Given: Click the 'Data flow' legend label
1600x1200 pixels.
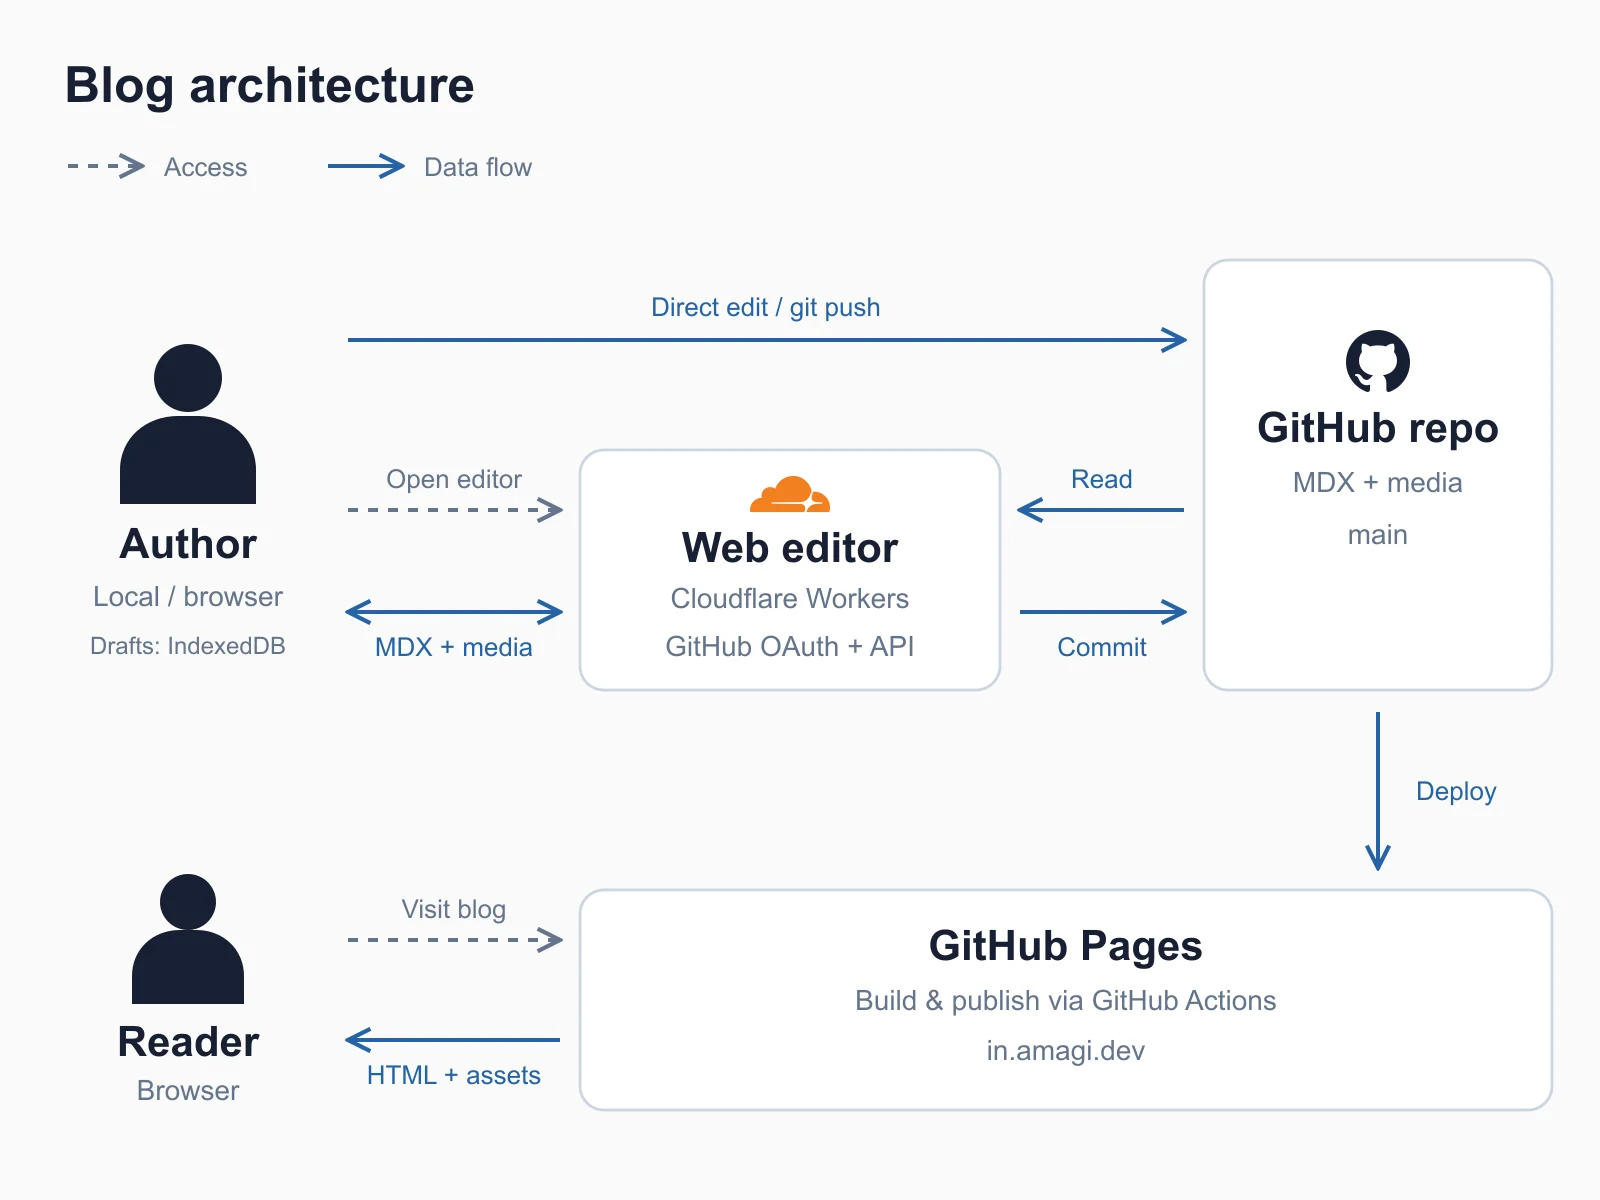Looking at the screenshot, I should [x=478, y=167].
